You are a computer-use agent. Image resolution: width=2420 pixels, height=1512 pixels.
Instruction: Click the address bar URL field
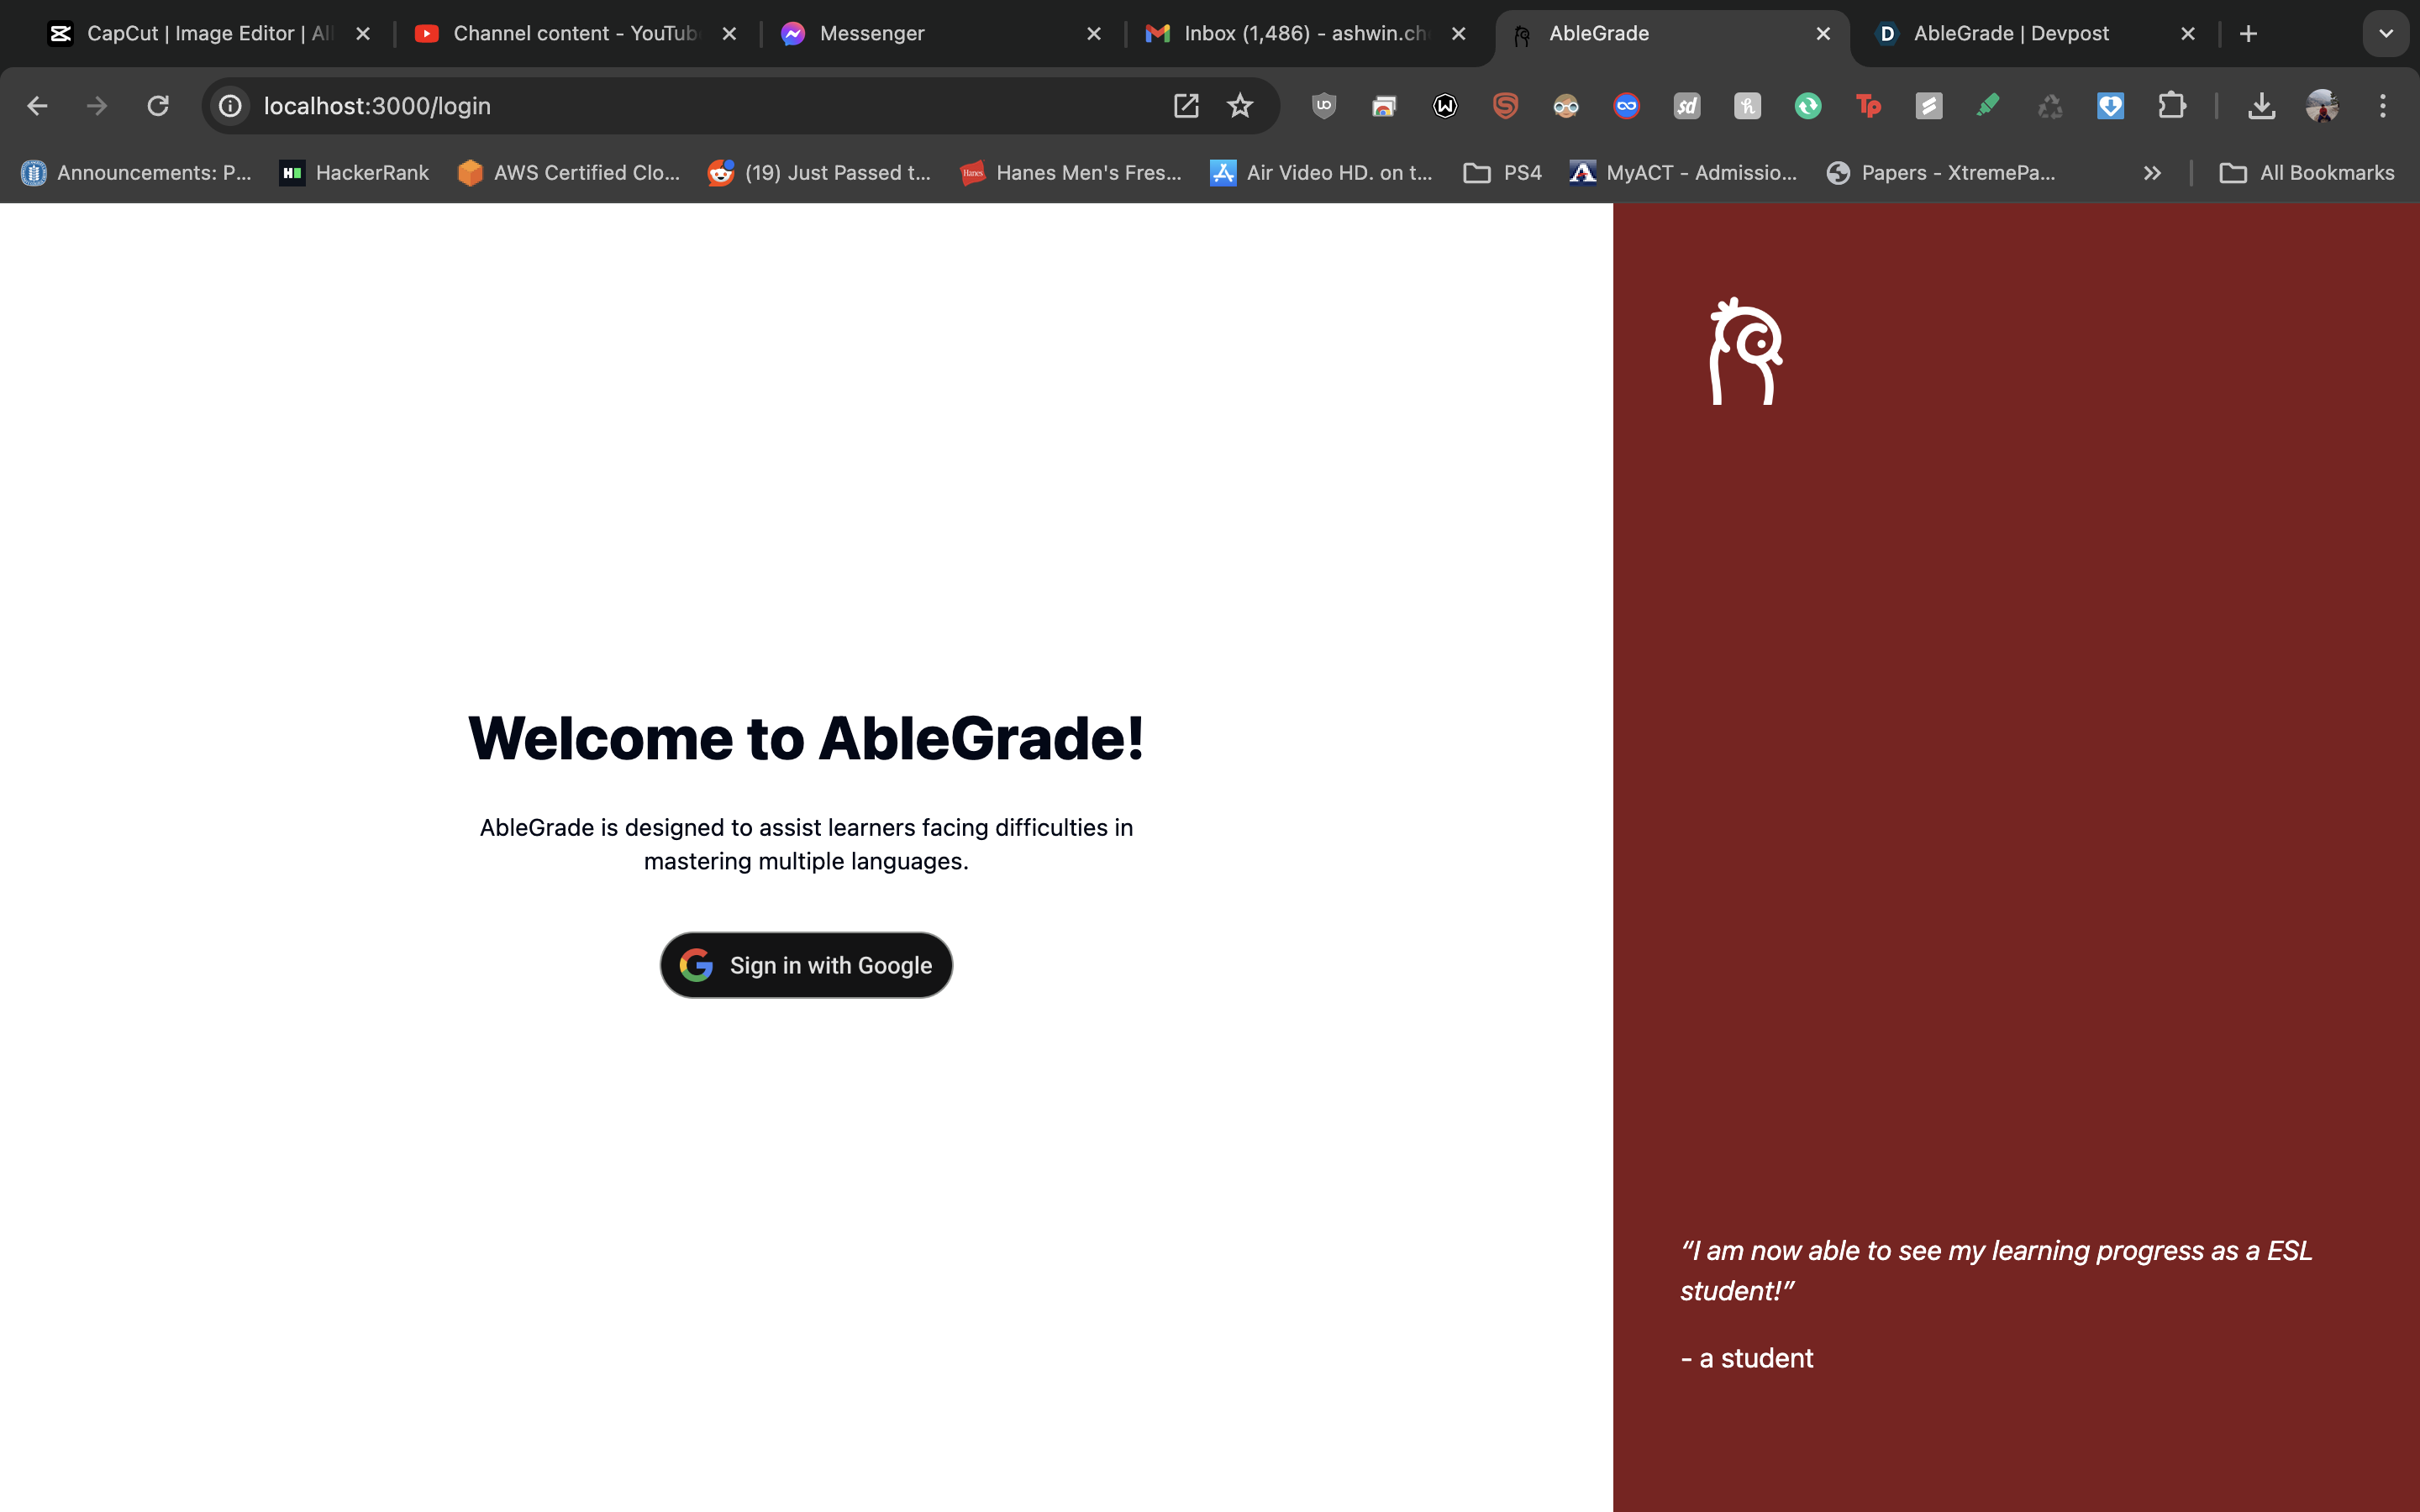(x=700, y=106)
